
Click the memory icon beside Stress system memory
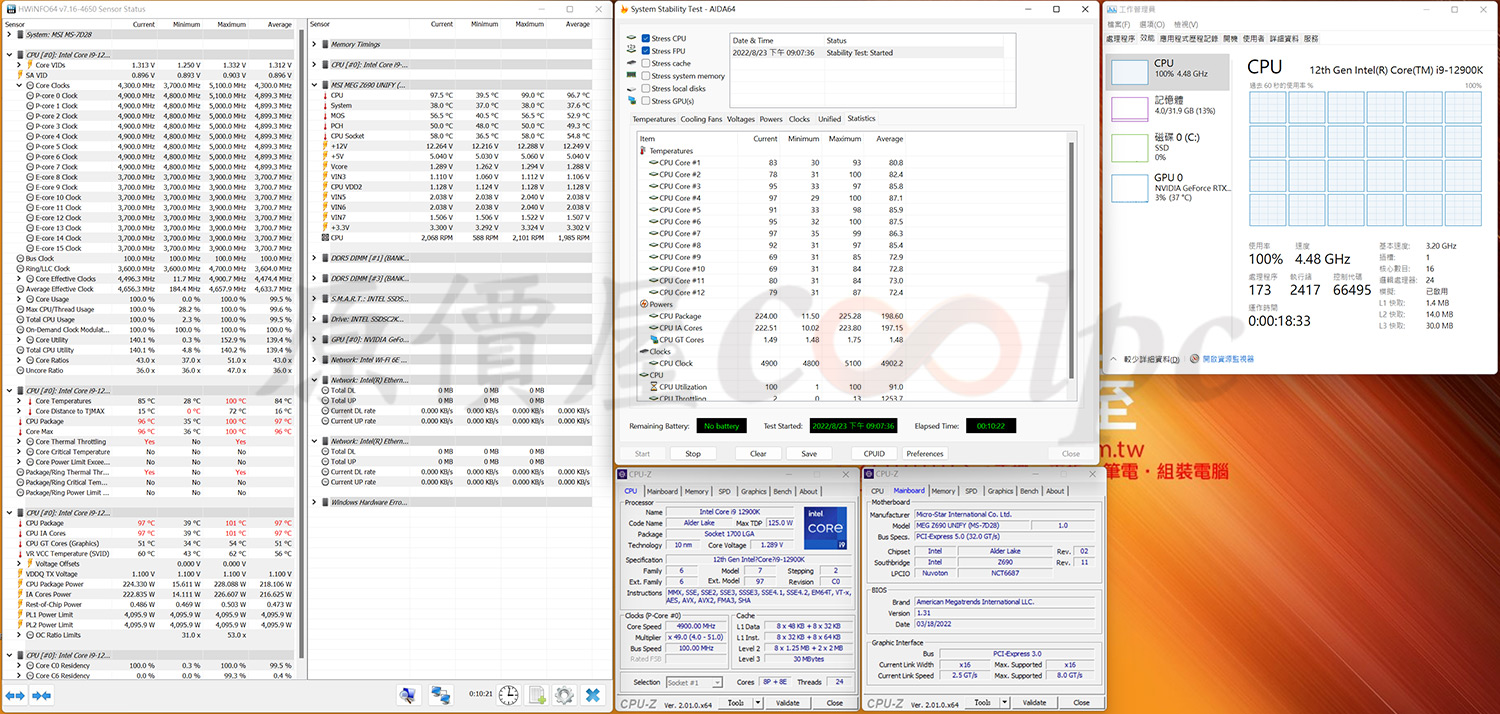coord(631,76)
